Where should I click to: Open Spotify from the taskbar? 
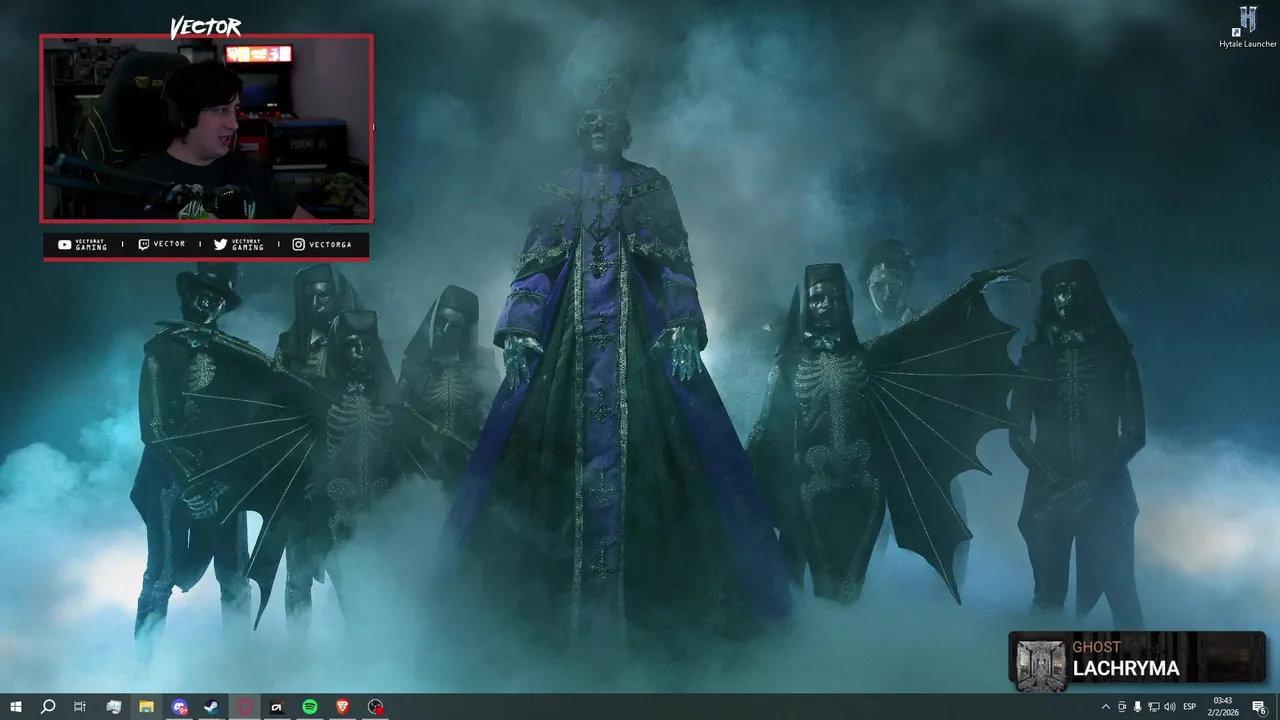(310, 707)
